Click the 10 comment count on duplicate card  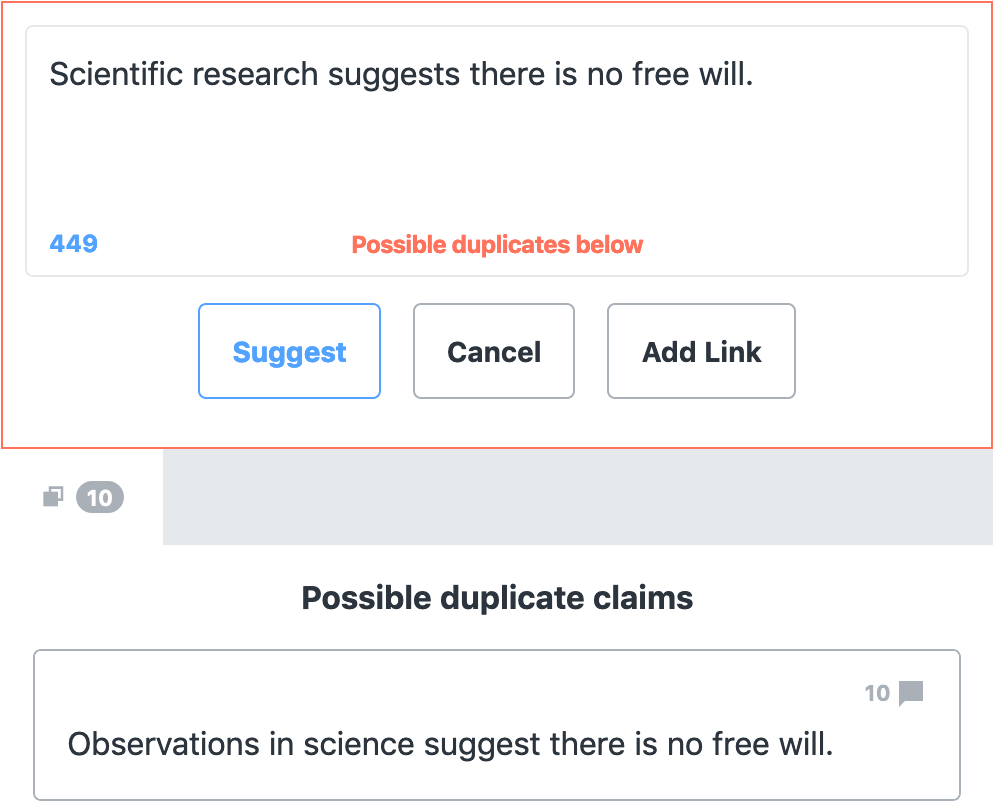877,693
